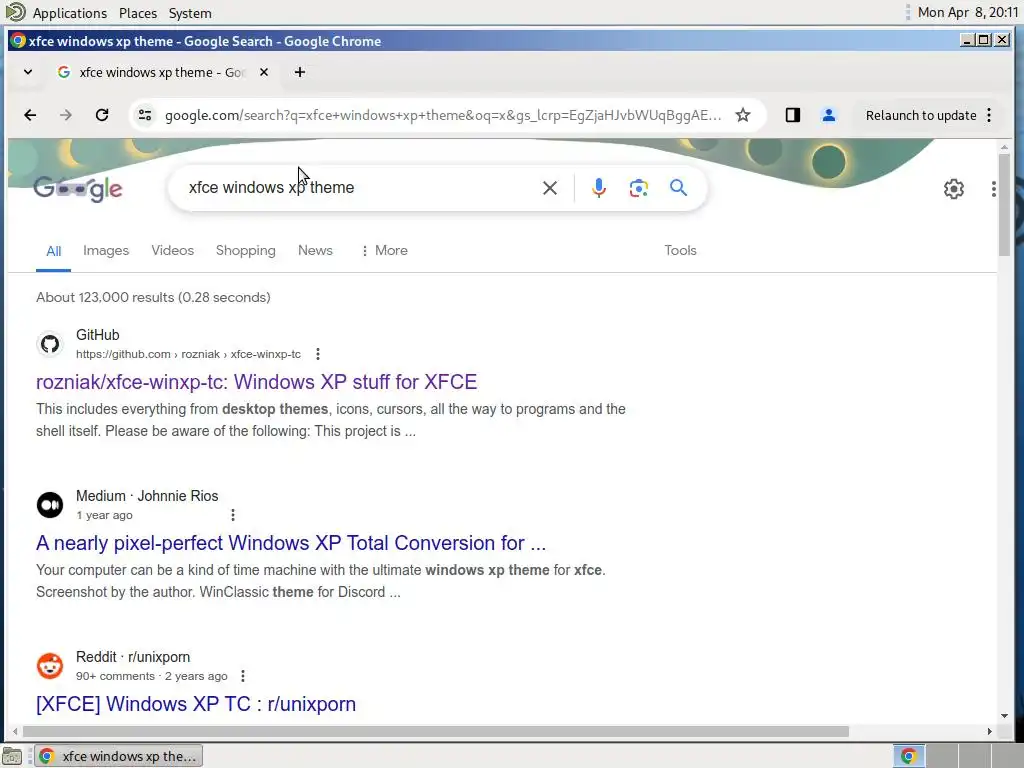
Task: Select the Chrome window in the taskbar
Action: tap(118, 756)
